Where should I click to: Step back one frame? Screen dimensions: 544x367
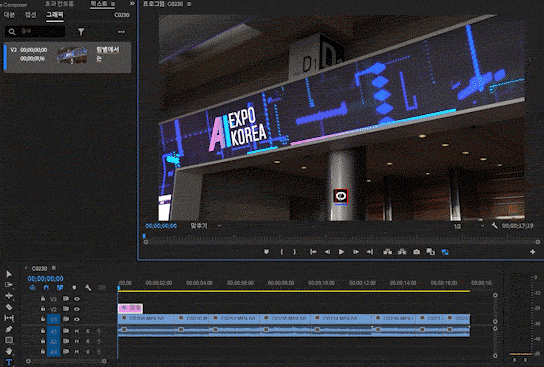pos(327,252)
